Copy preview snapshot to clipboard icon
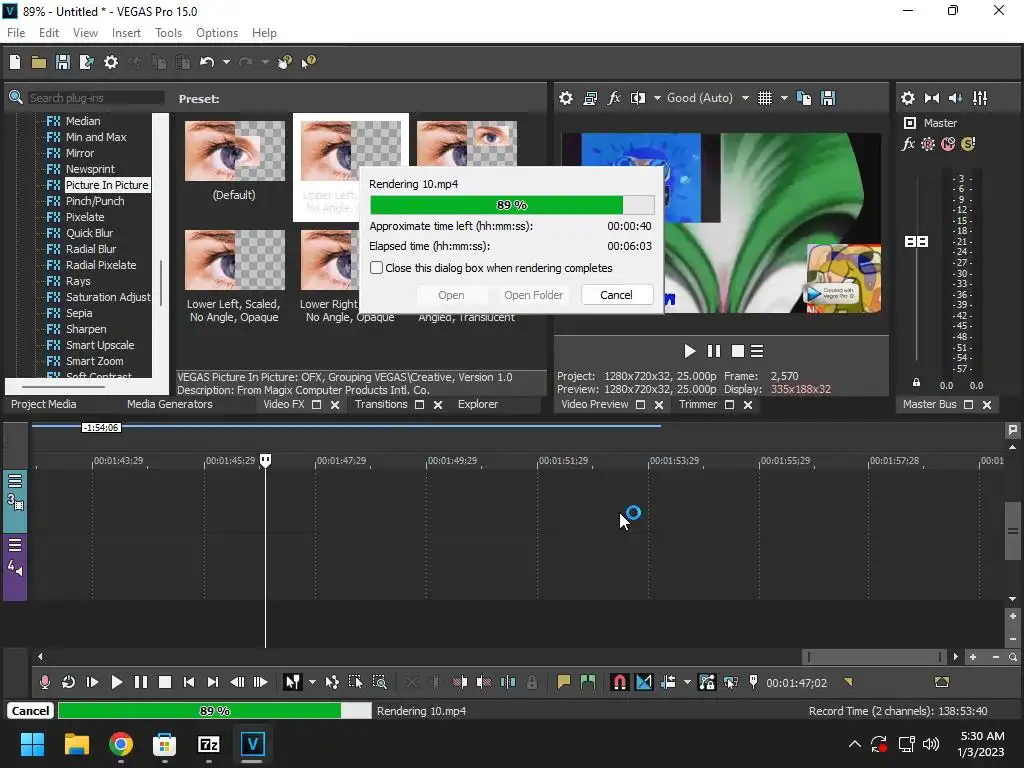Viewport: 1024px width, 768px height. [x=804, y=98]
